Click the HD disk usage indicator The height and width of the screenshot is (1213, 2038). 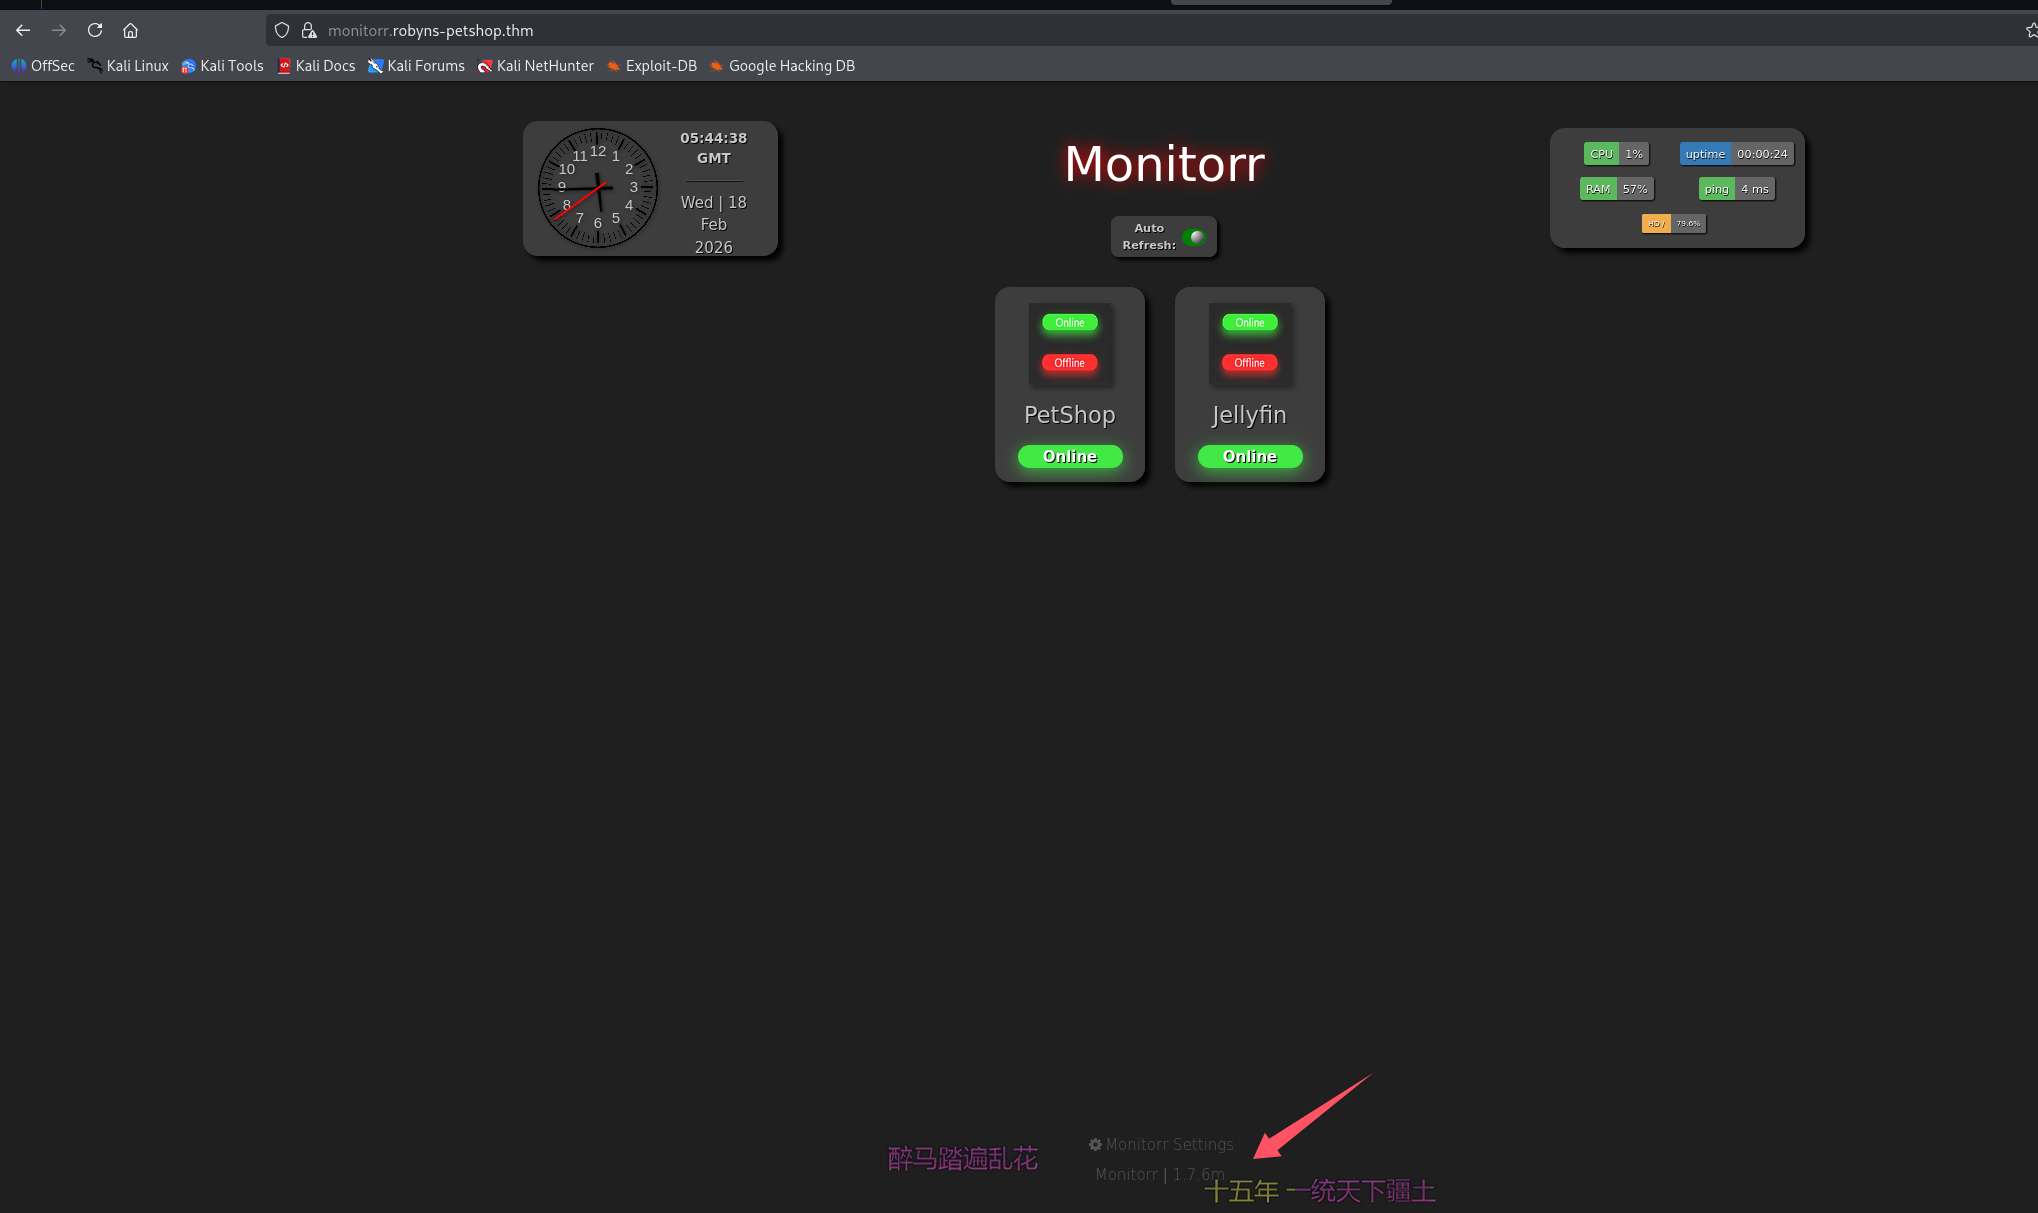tap(1673, 224)
